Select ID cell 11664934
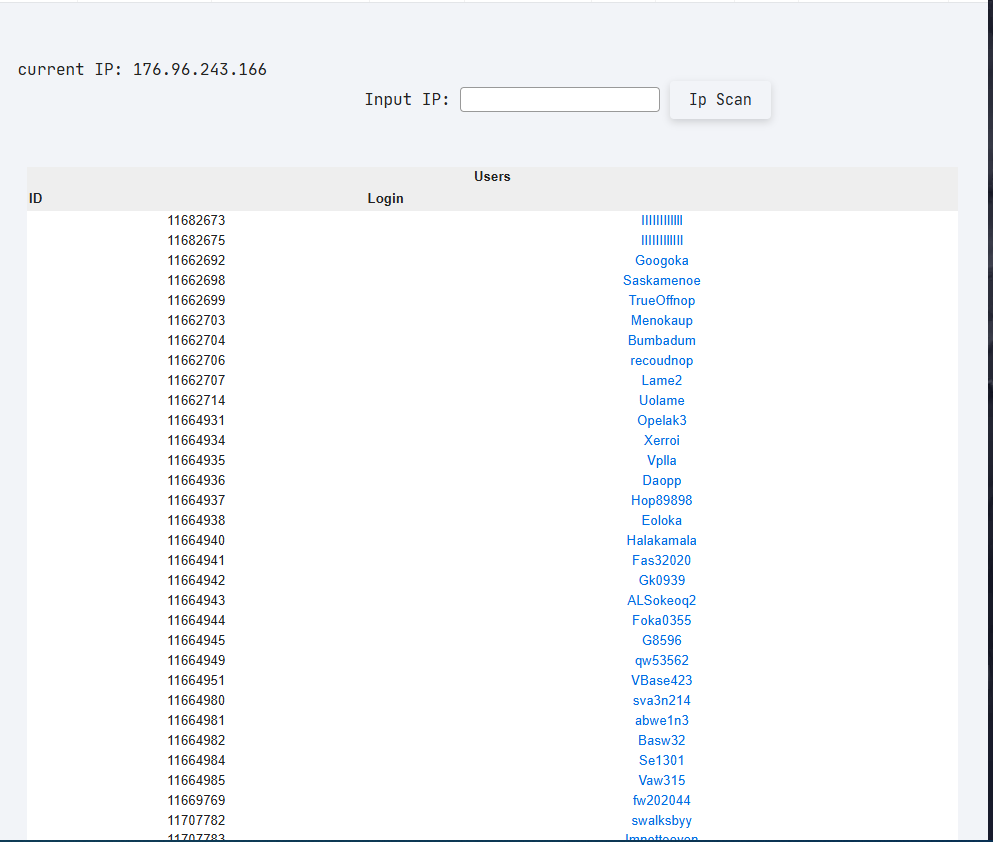Viewport: 993px width, 842px height. pyautogui.click(x=196, y=441)
